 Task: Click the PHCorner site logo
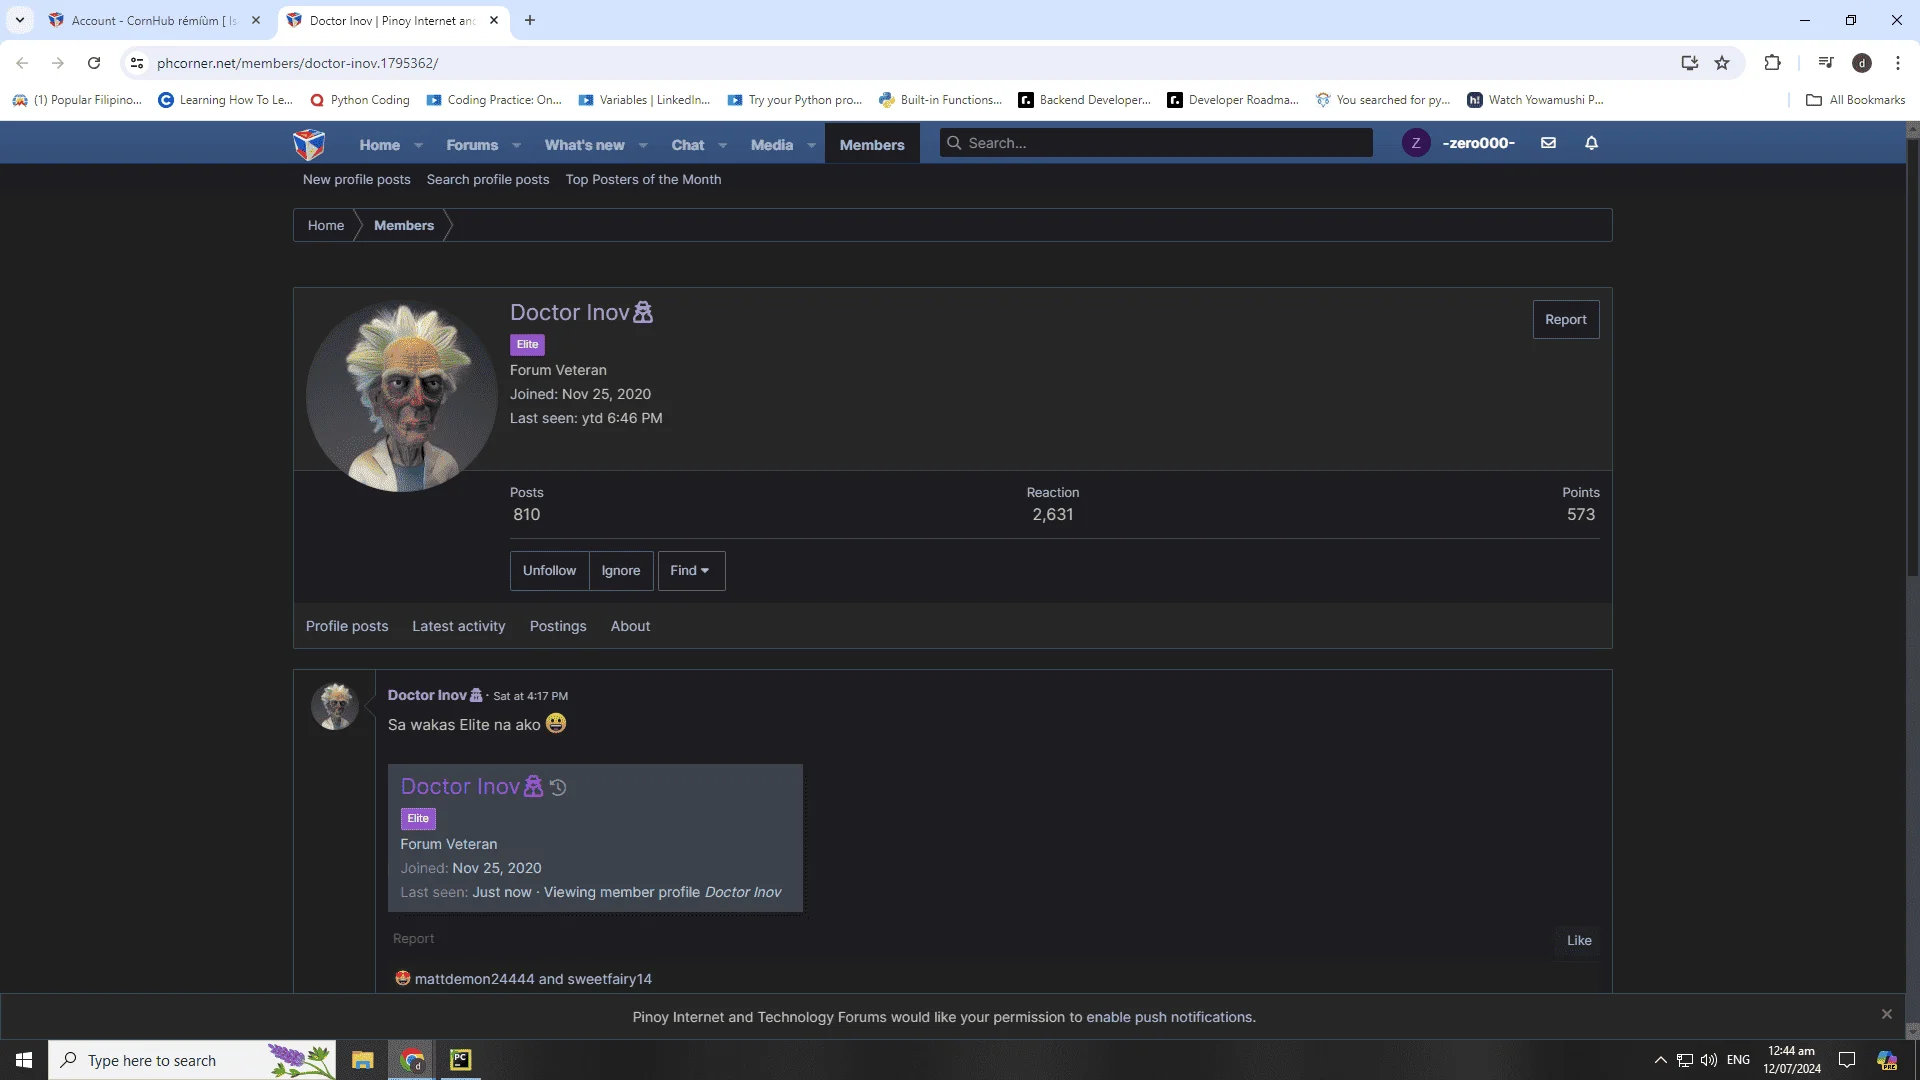click(309, 144)
